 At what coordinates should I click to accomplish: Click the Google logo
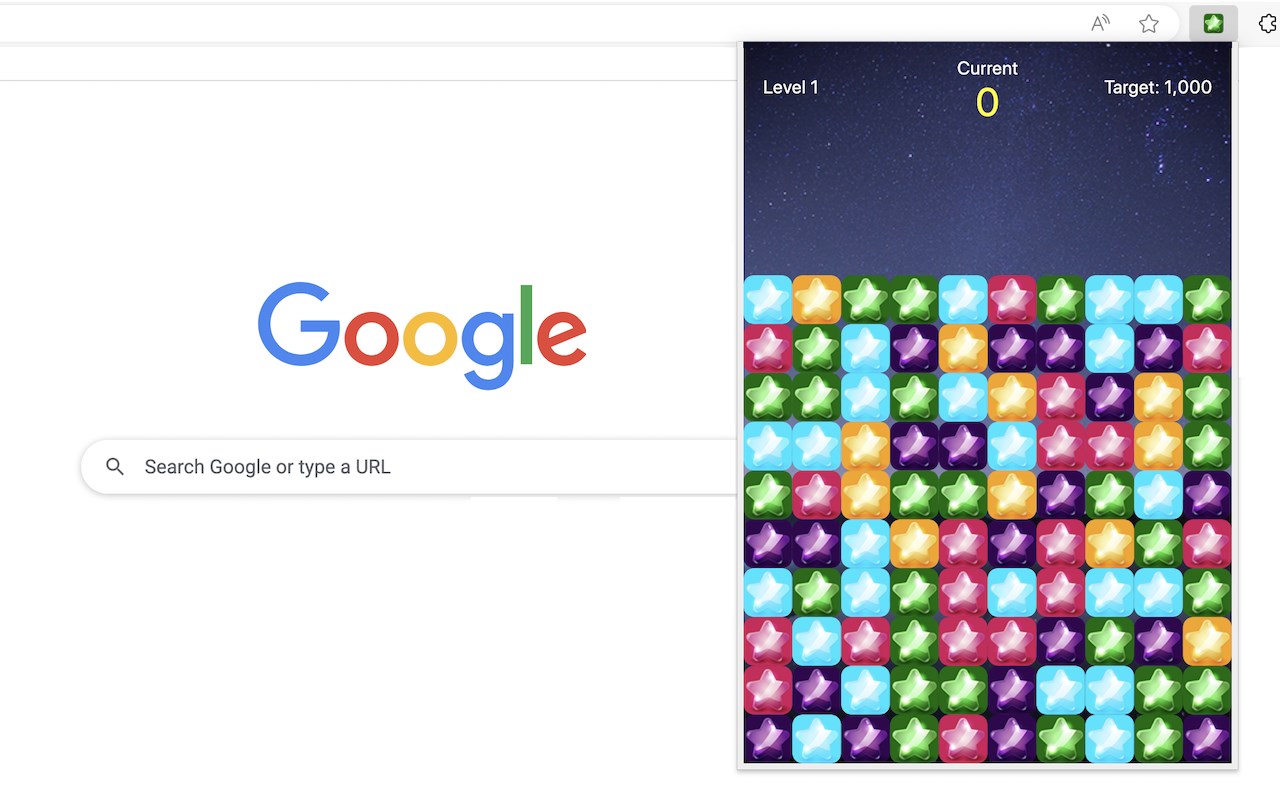tap(422, 336)
